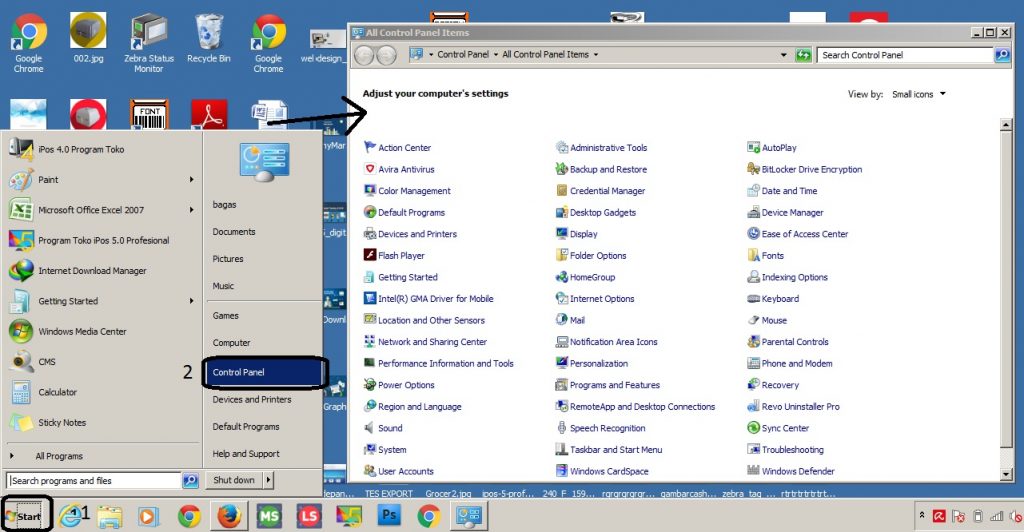Click Control Panel scrollbar up arrow

pos(1006,125)
